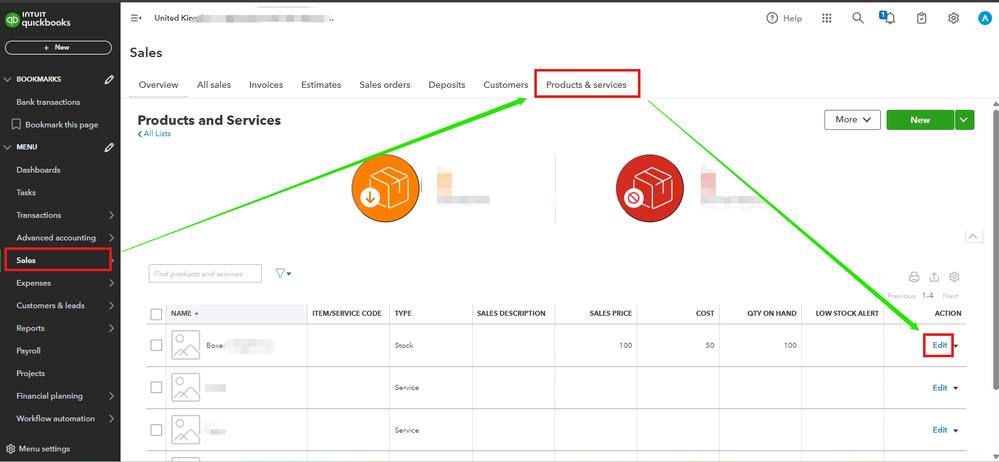Tick the select-all checkbox in header
Screen dimensions: 999x462
pyautogui.click(x=156, y=314)
